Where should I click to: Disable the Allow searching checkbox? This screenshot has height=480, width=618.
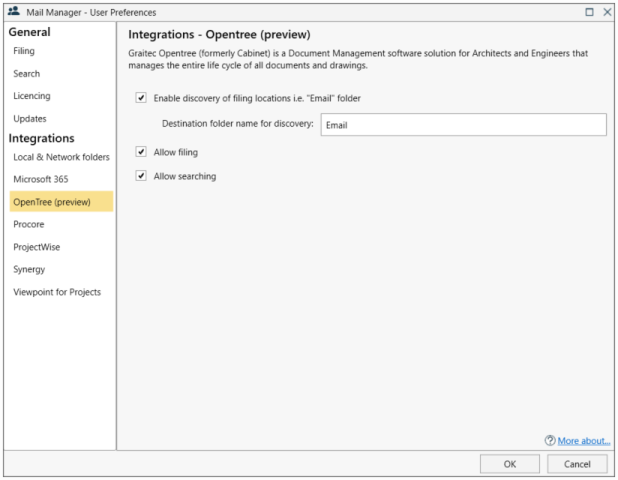pyautogui.click(x=141, y=176)
